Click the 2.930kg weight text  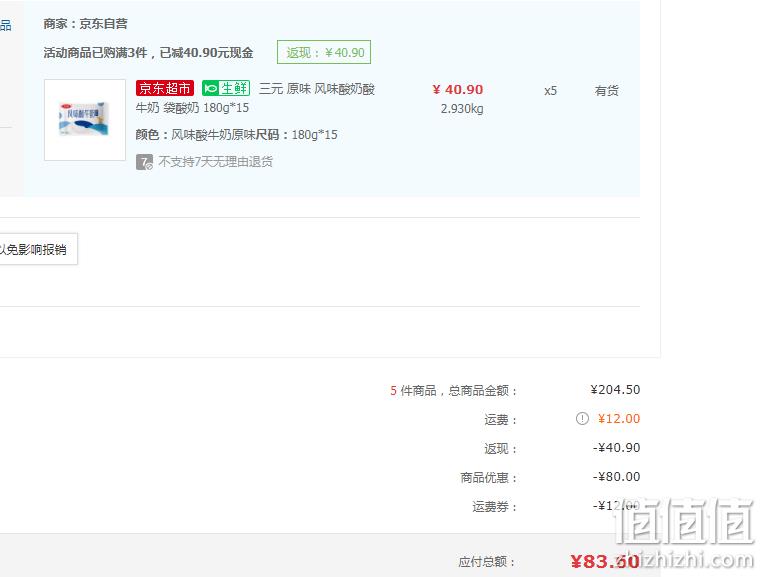point(462,108)
